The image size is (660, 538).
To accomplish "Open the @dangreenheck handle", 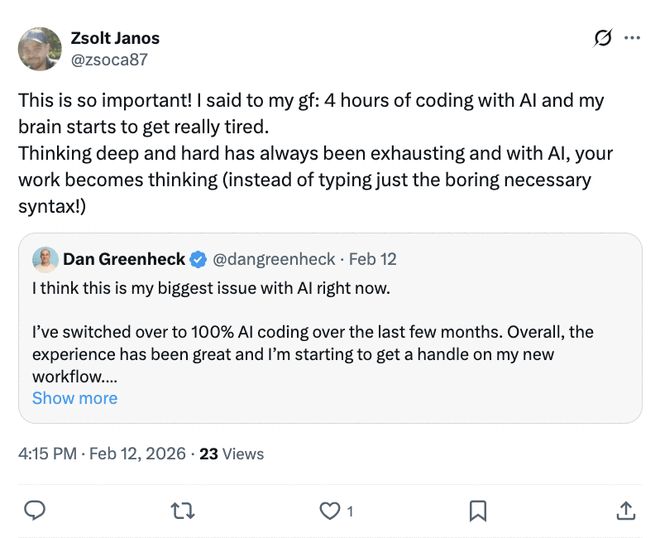I will 275,259.
